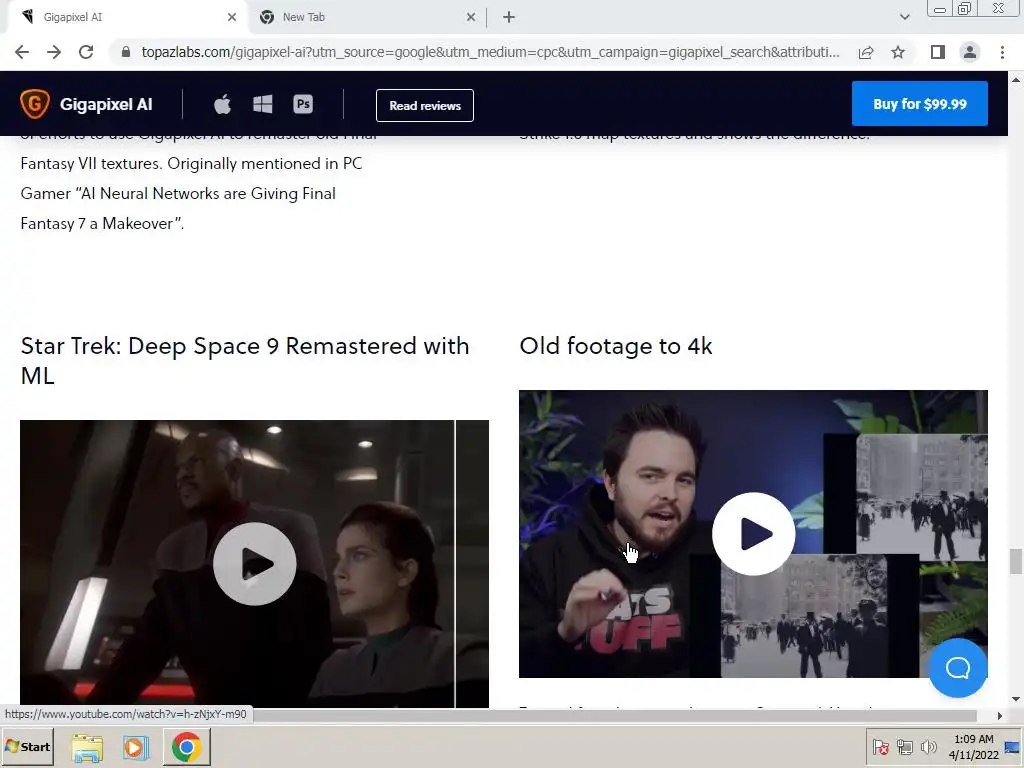The width and height of the screenshot is (1024, 768).
Task: Open the Windows Start menu
Action: click(x=27, y=746)
